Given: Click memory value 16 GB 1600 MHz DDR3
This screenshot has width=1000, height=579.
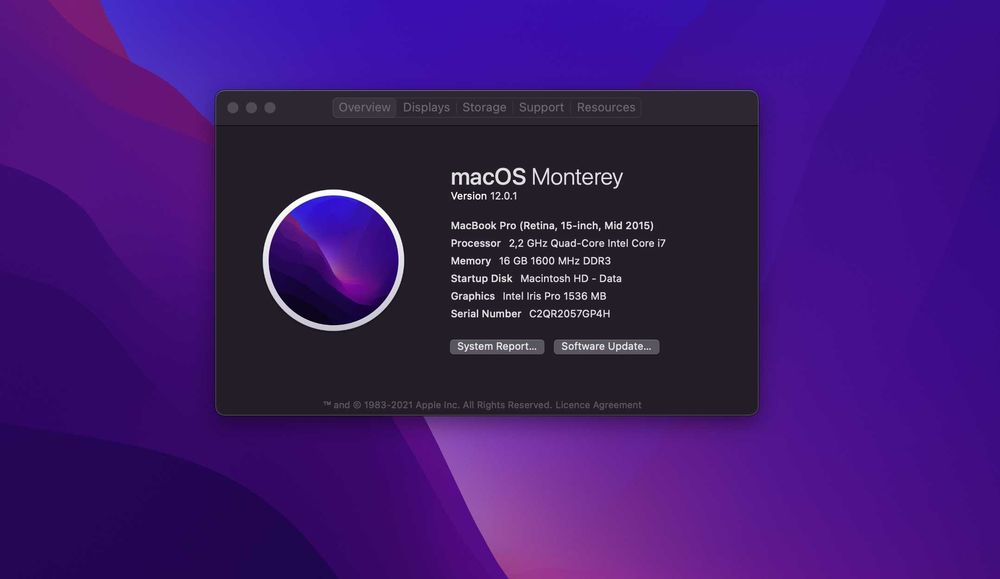Looking at the screenshot, I should (555, 261).
